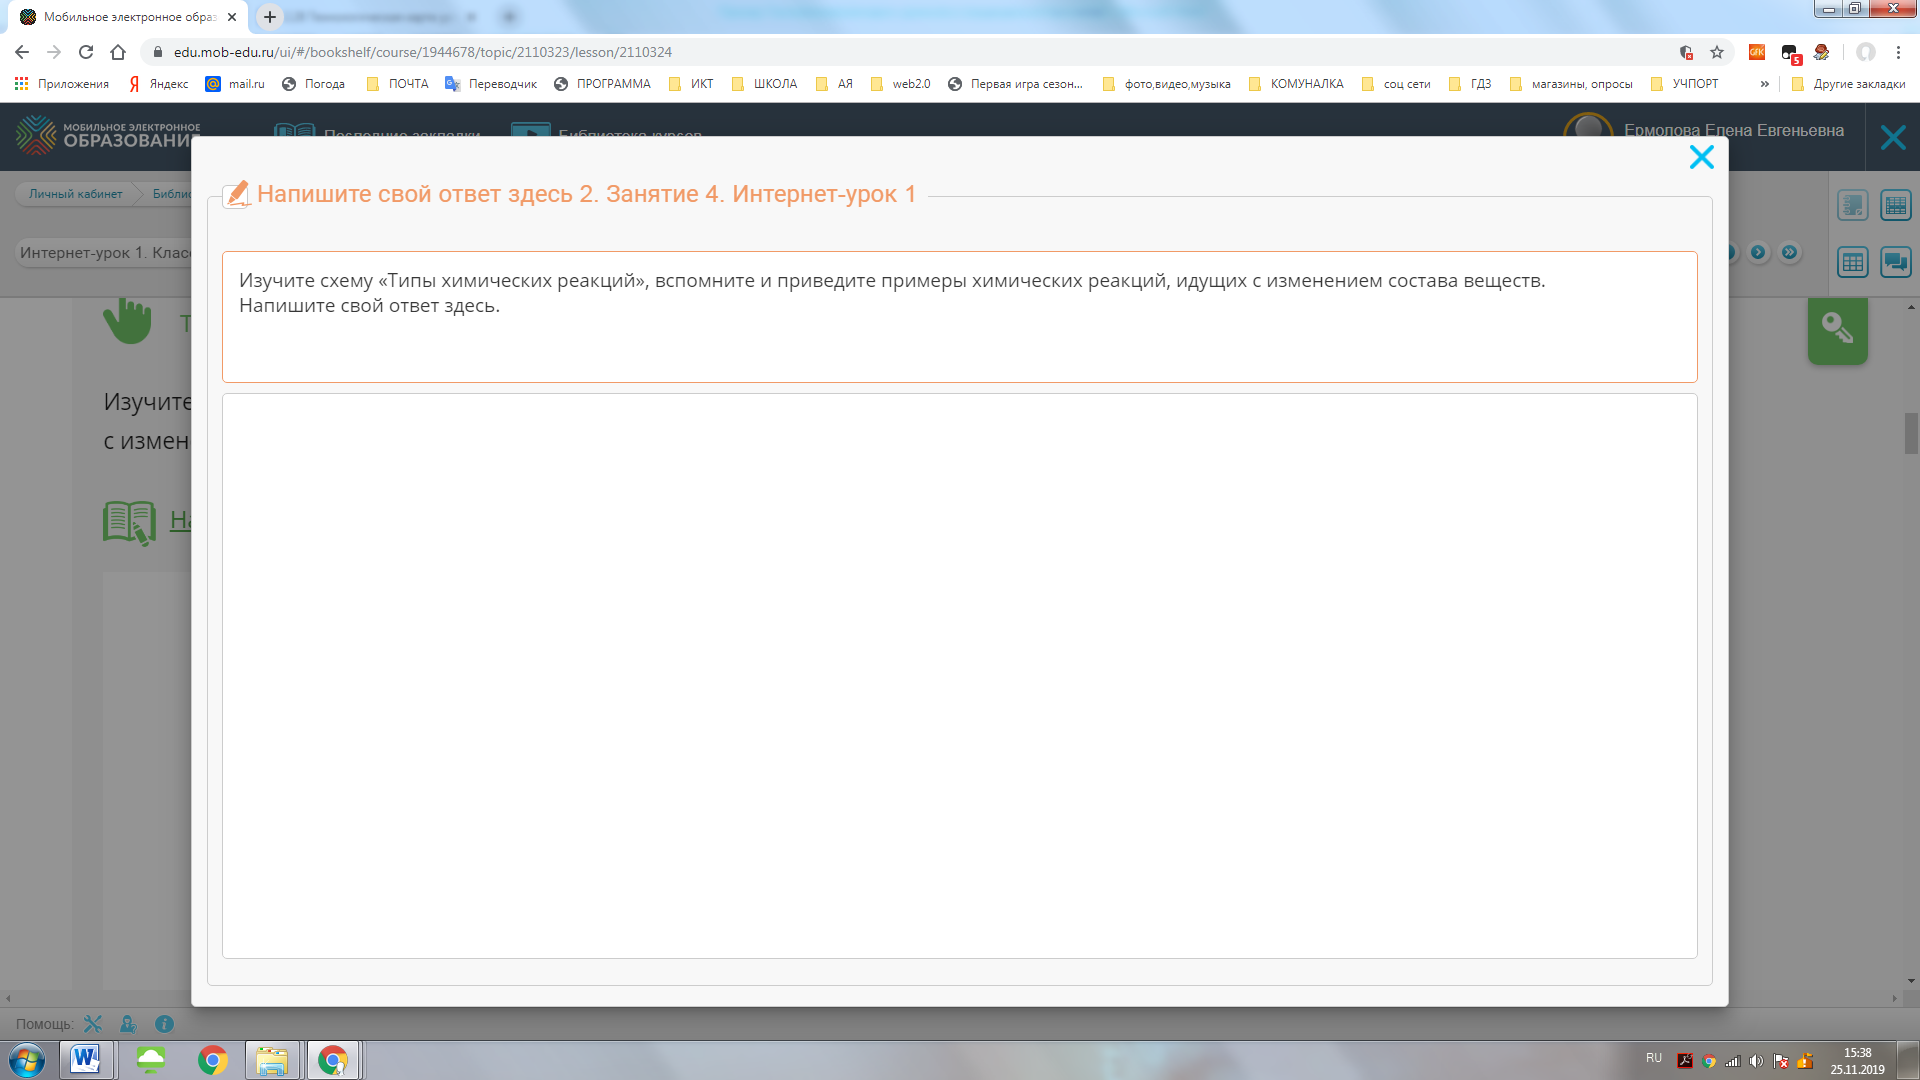
Task: Close the answer dialog with the X
Action: 1701,157
